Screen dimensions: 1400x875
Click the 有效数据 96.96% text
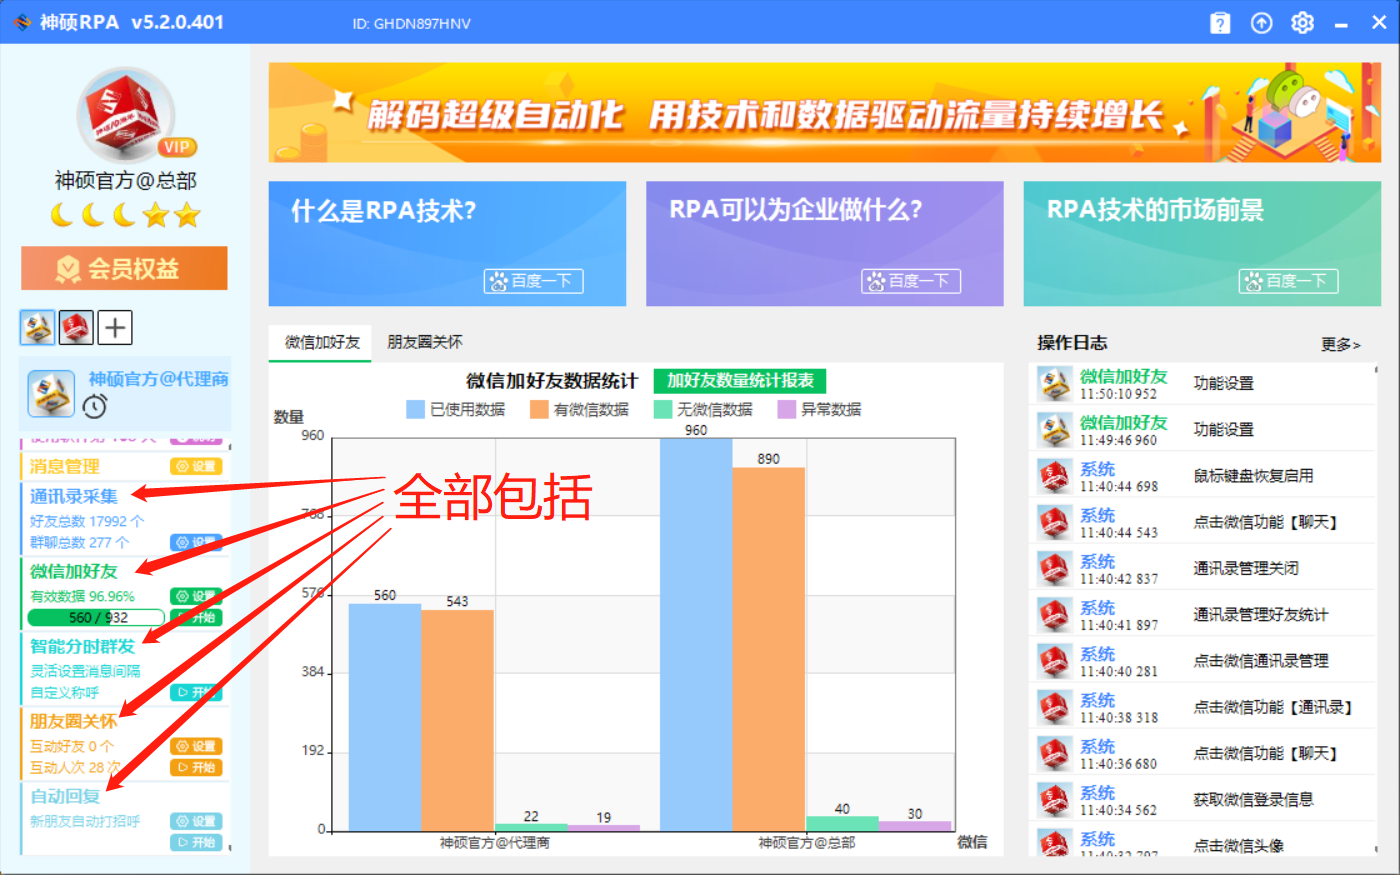(82, 596)
